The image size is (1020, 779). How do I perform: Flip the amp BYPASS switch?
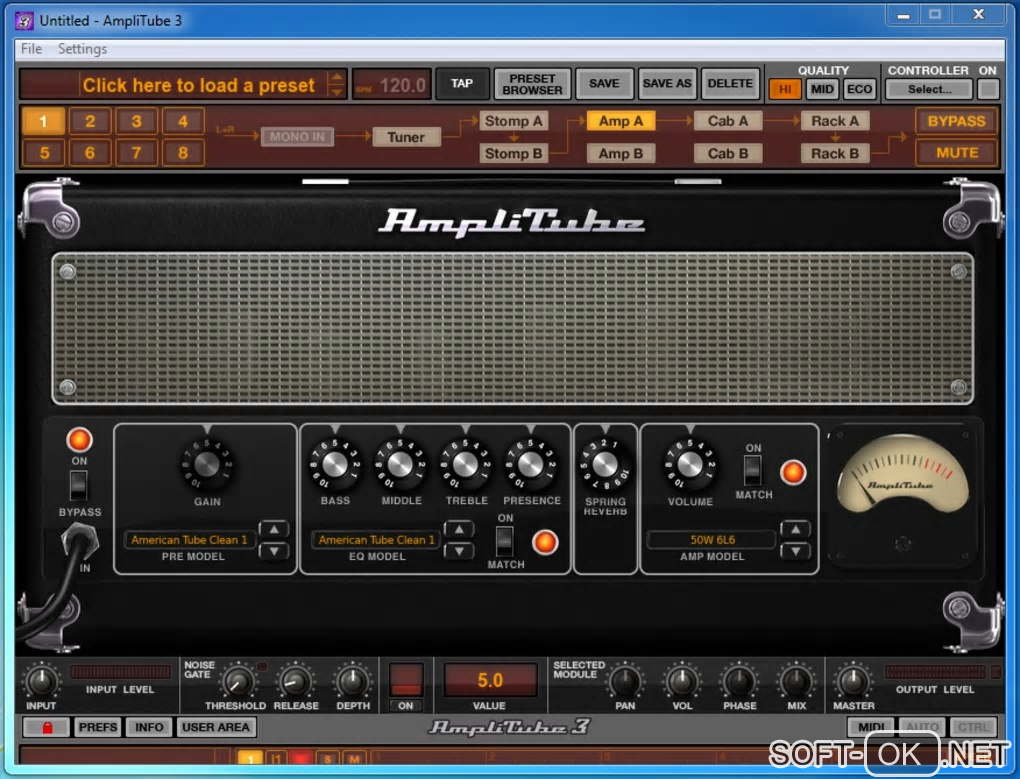[79, 485]
